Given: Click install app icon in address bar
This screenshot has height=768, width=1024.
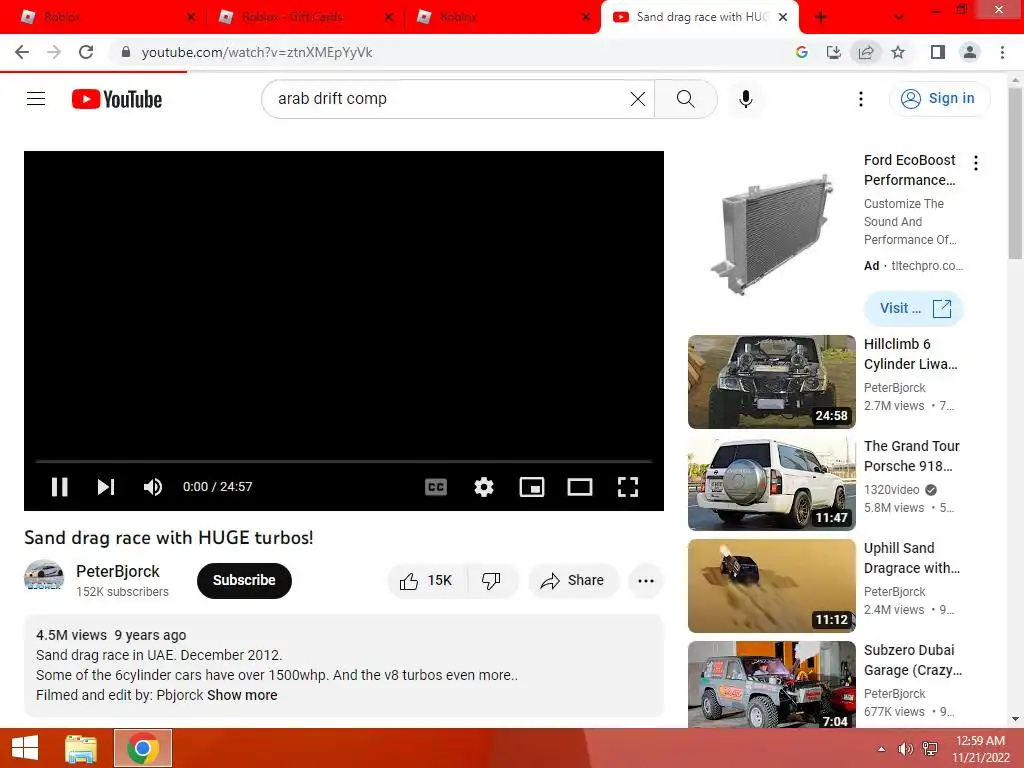Looking at the screenshot, I should pos(833,52).
